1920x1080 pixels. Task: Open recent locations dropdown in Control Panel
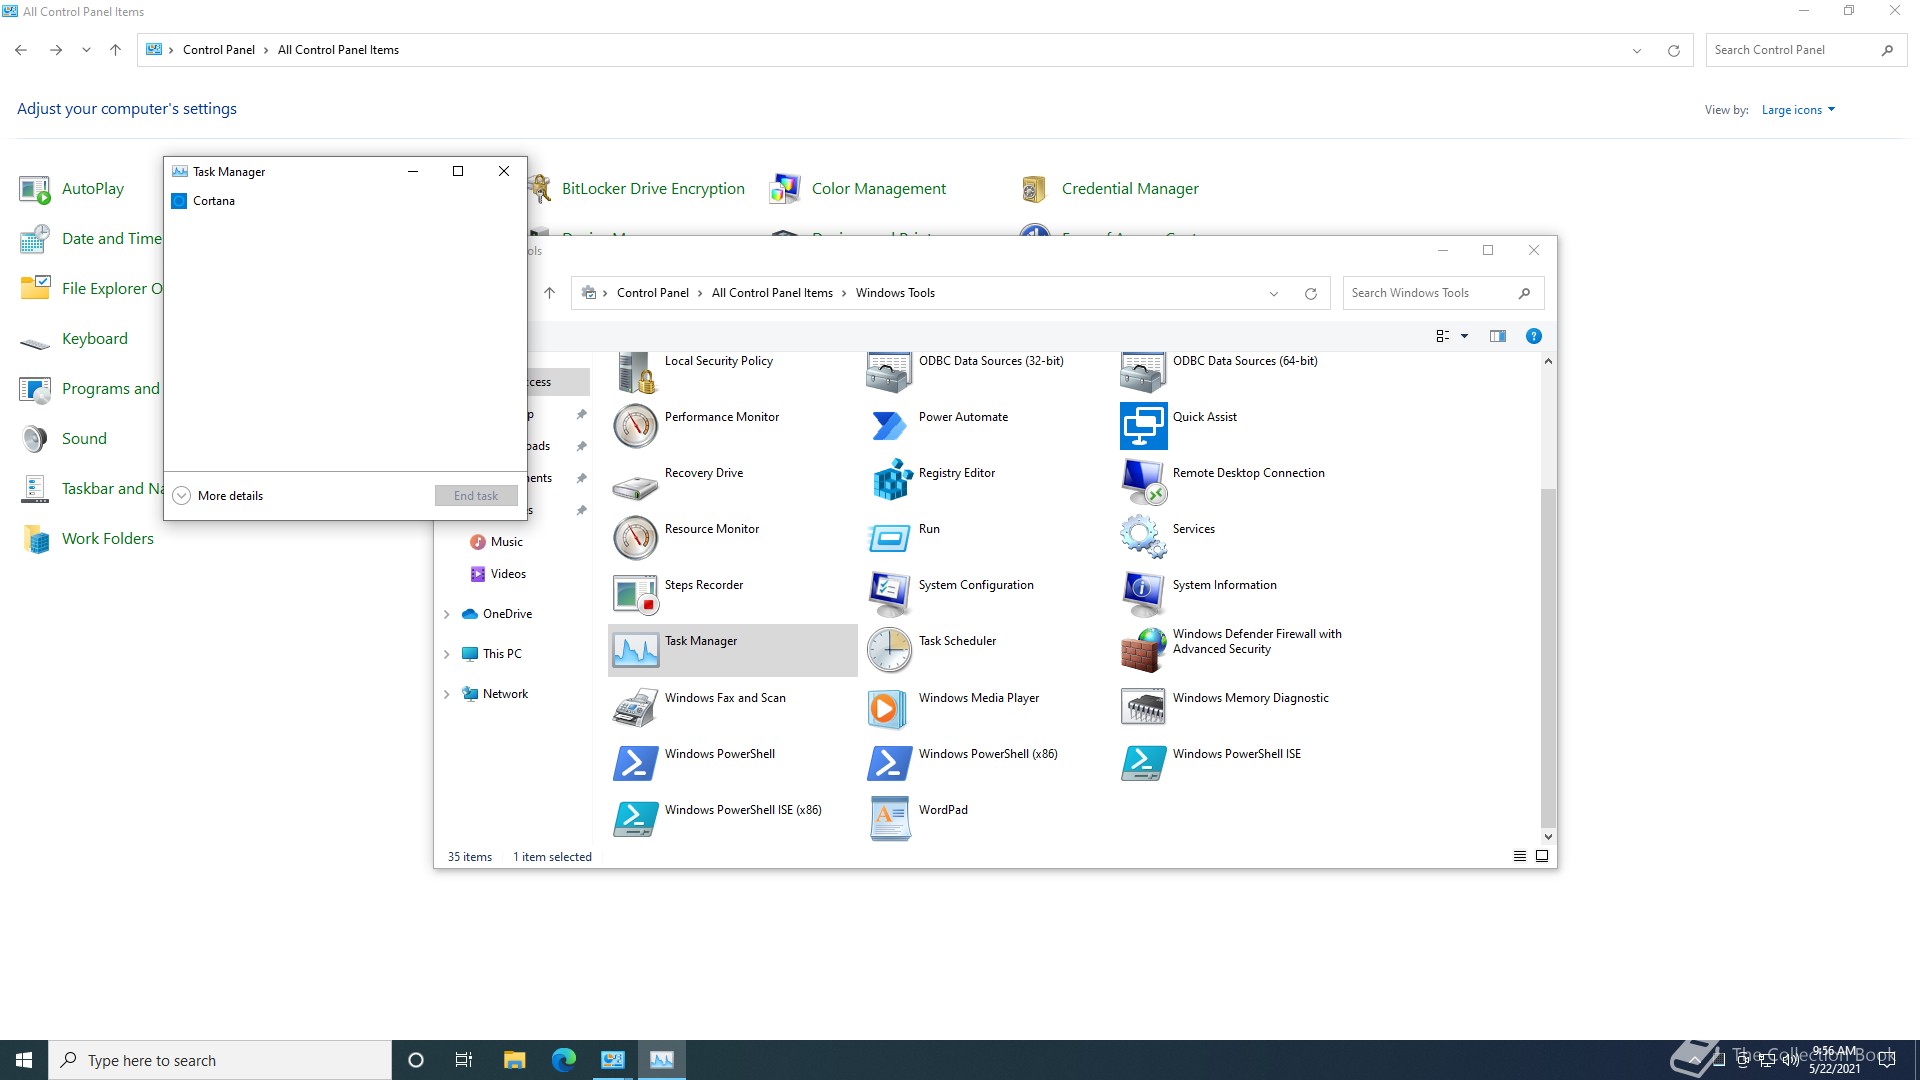86,50
